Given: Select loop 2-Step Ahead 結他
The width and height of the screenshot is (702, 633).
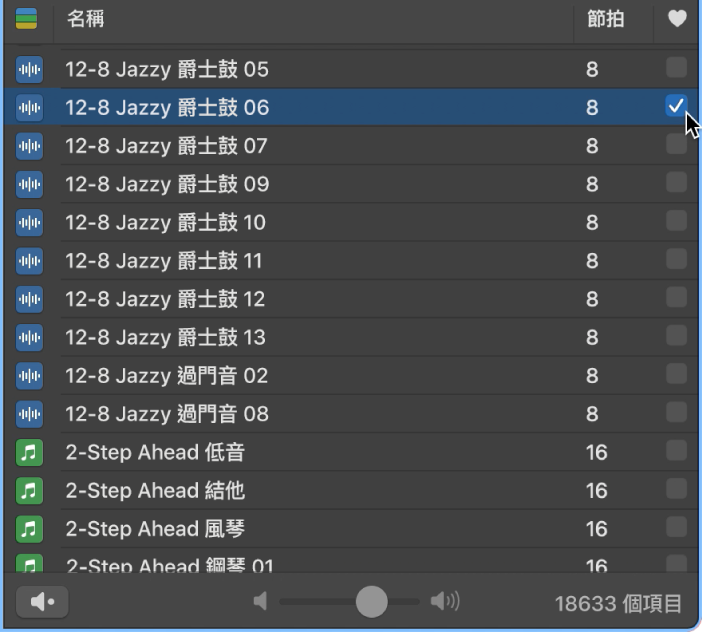Looking at the screenshot, I should click(351, 490).
